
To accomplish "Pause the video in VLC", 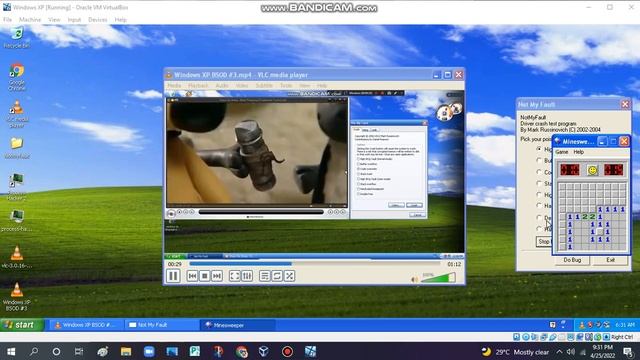I will (173, 276).
